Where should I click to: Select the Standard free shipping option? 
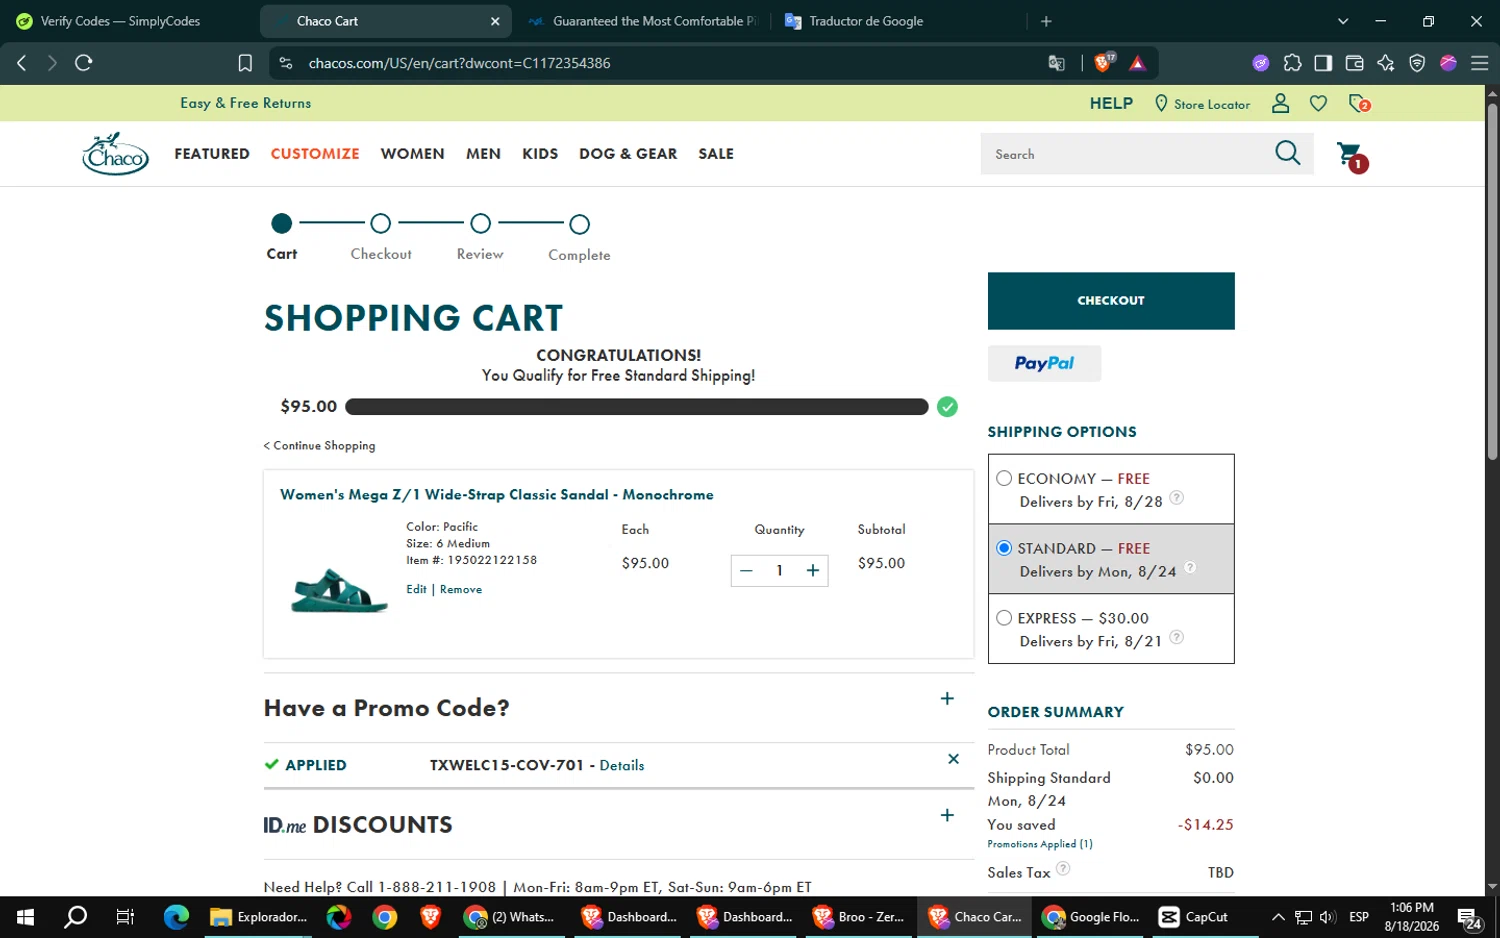[1004, 548]
